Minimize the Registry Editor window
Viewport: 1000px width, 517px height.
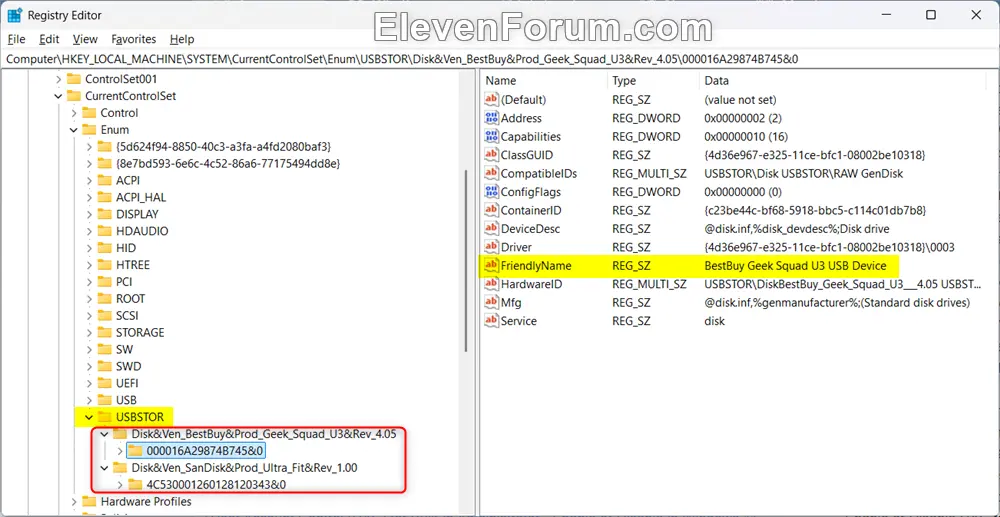(x=885, y=15)
